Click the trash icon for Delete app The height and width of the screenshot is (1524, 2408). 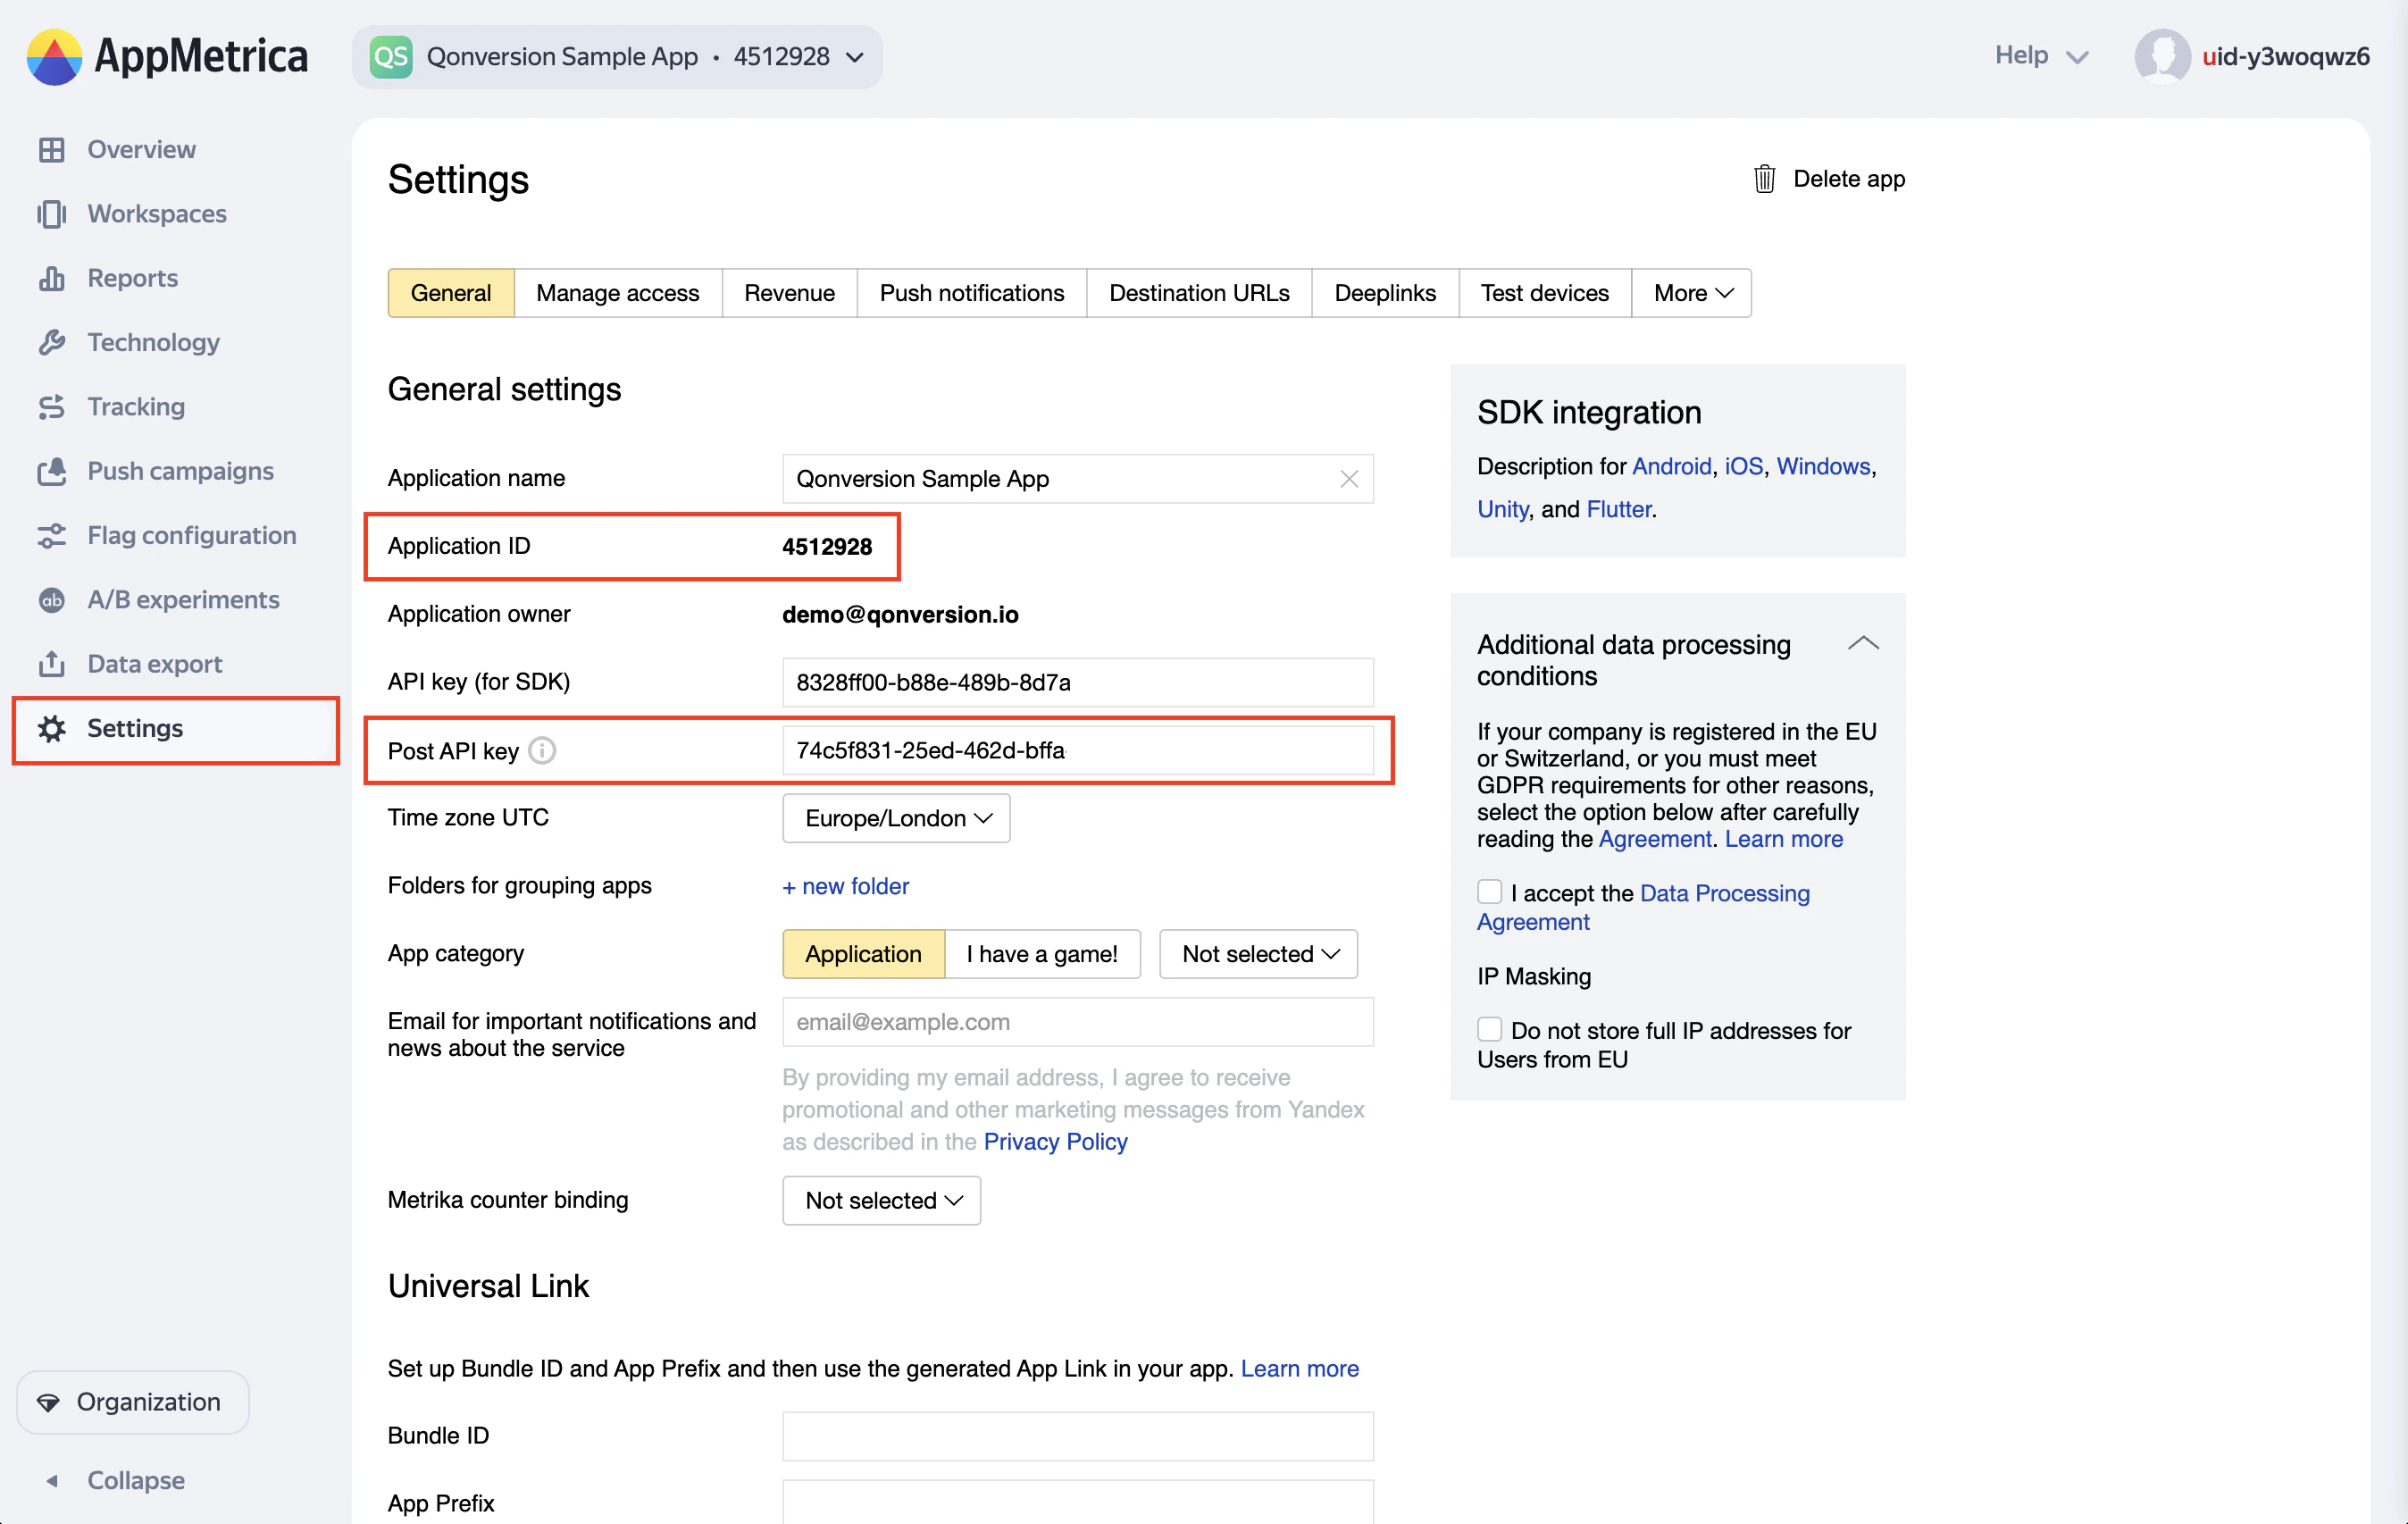[1764, 179]
